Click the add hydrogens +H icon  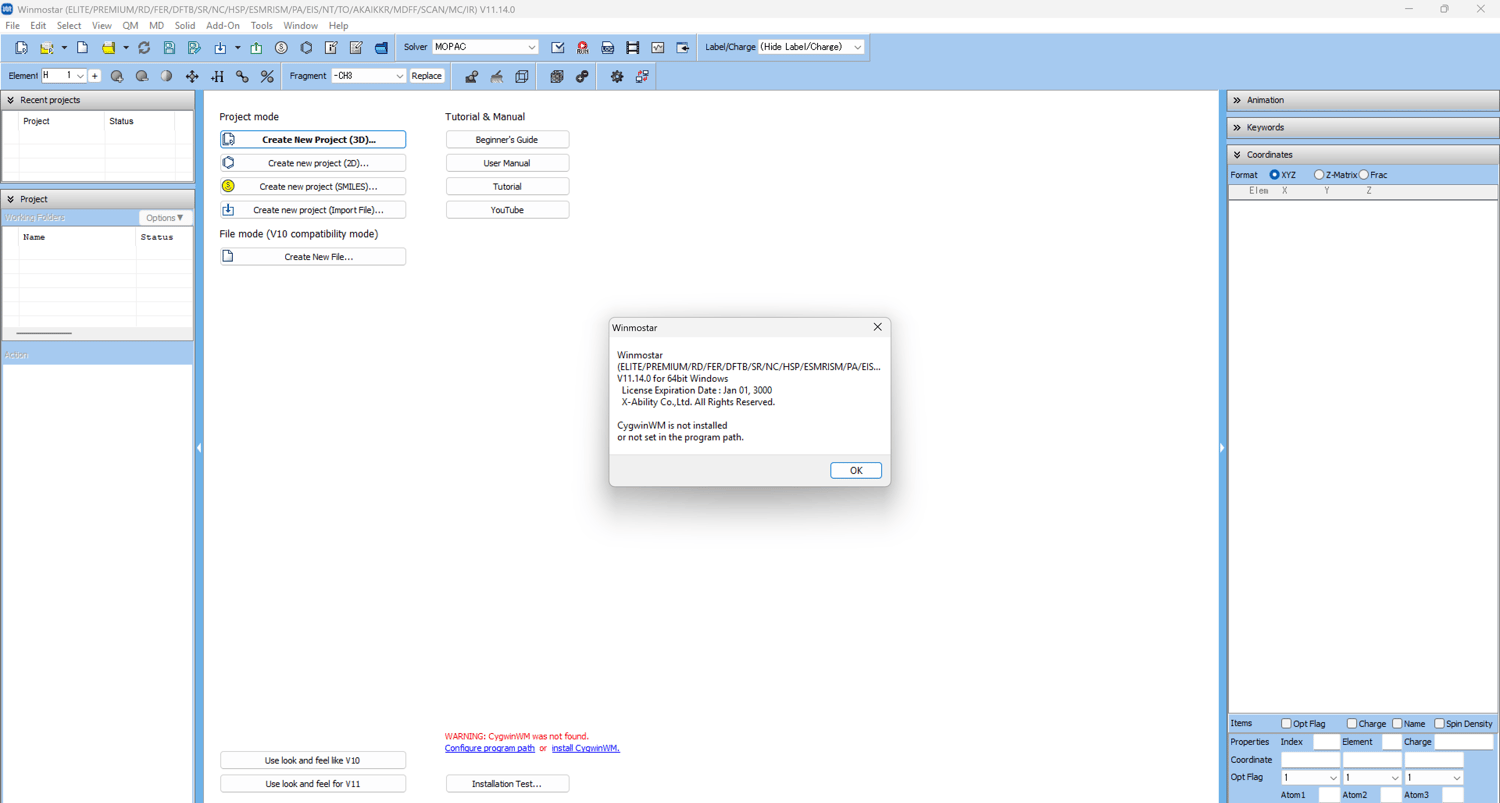click(x=217, y=76)
